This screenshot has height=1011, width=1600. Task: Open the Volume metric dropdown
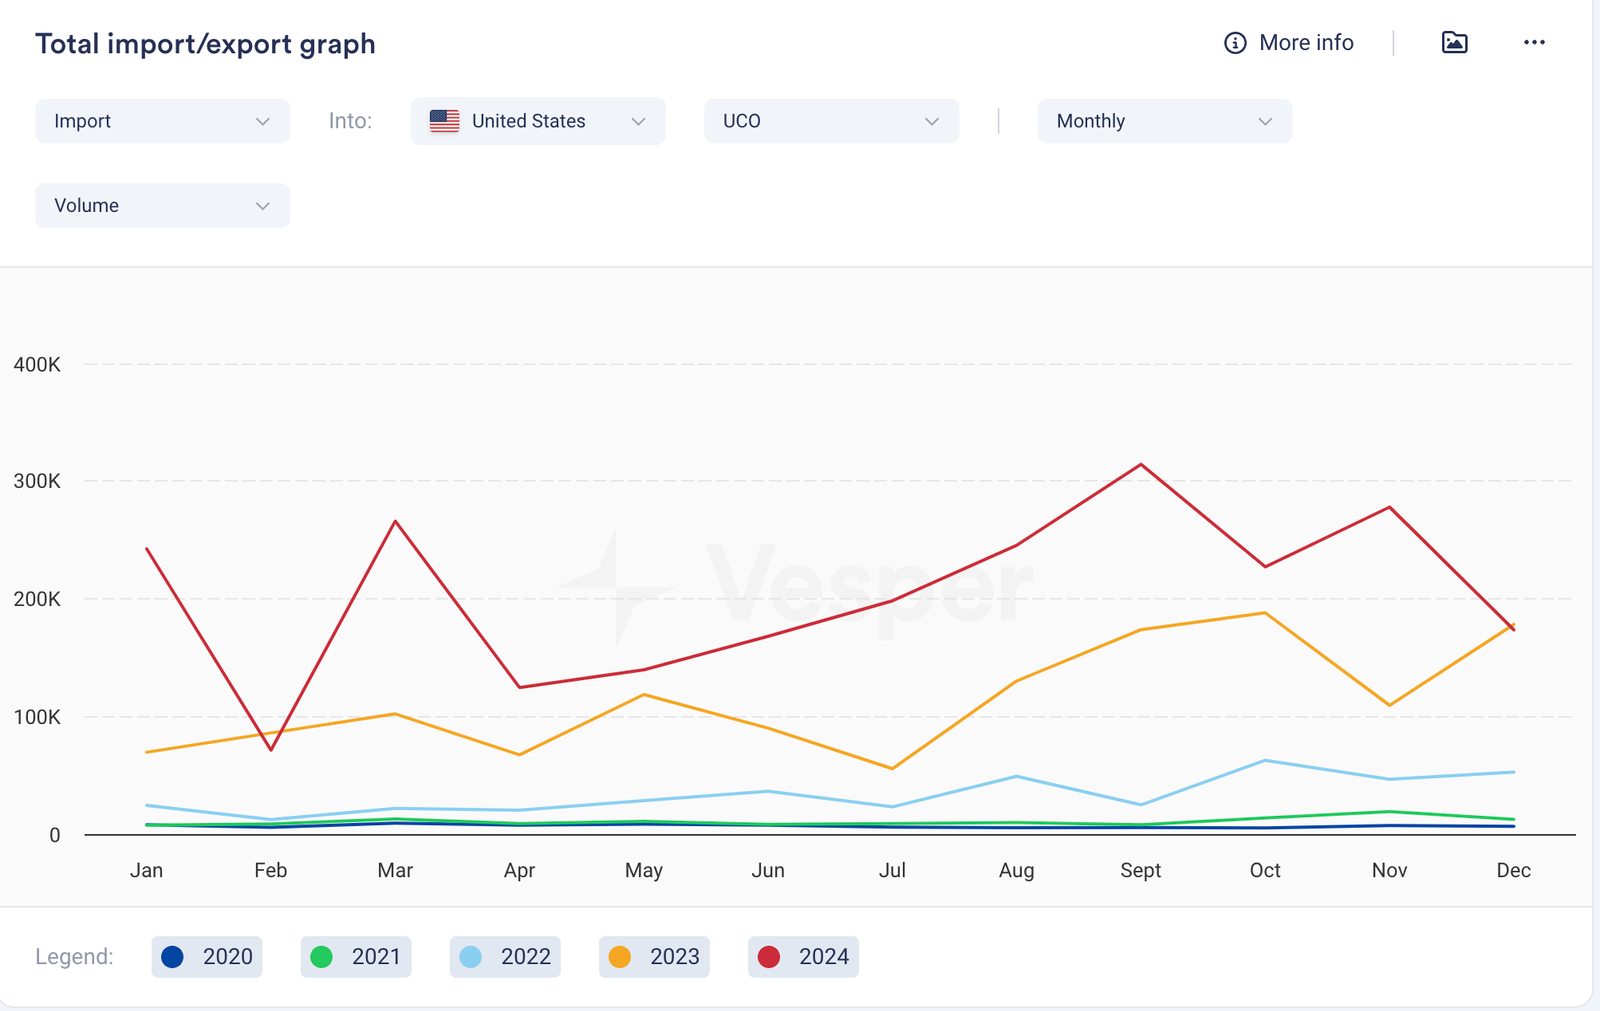(162, 206)
